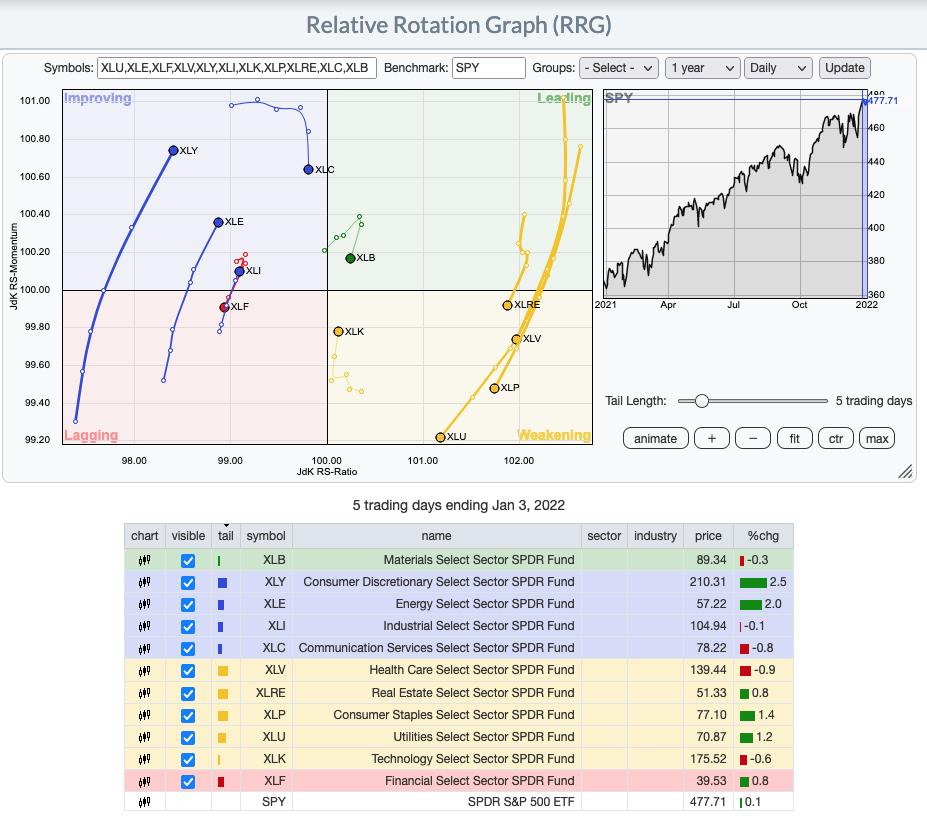927x816 pixels.
Task: Click the ctr button
Action: 836,439
